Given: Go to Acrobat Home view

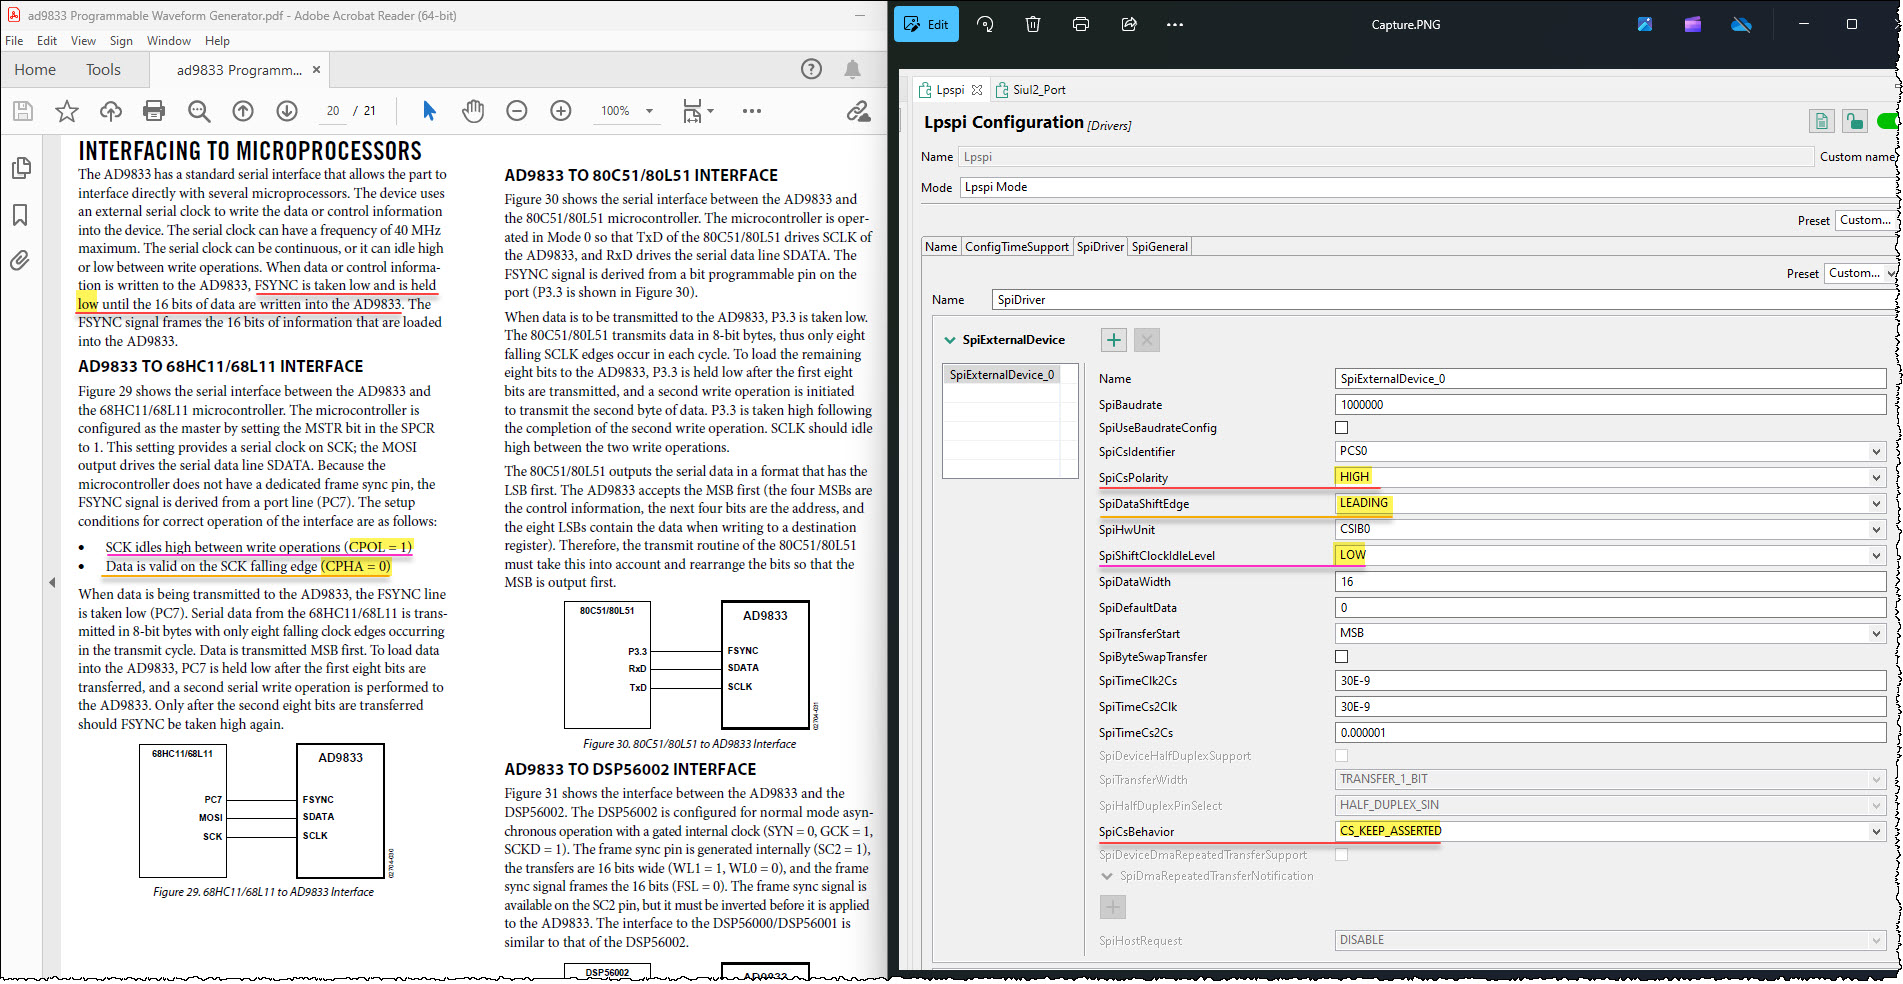Looking at the screenshot, I should pyautogui.click(x=35, y=70).
